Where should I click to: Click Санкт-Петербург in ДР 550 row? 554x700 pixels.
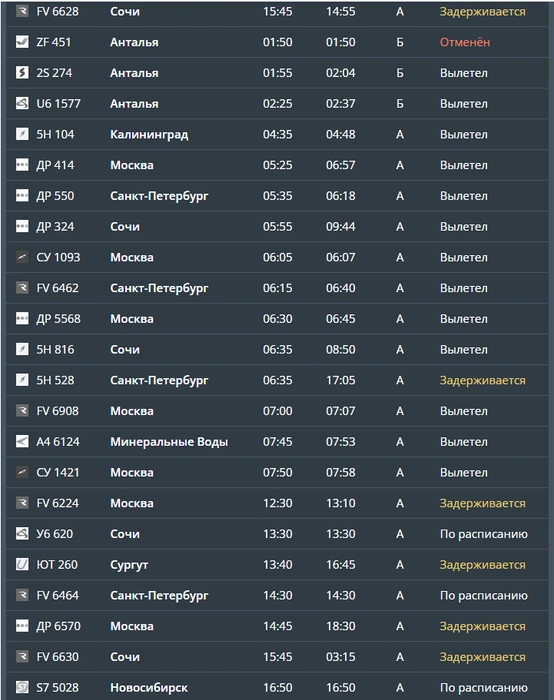pos(159,196)
